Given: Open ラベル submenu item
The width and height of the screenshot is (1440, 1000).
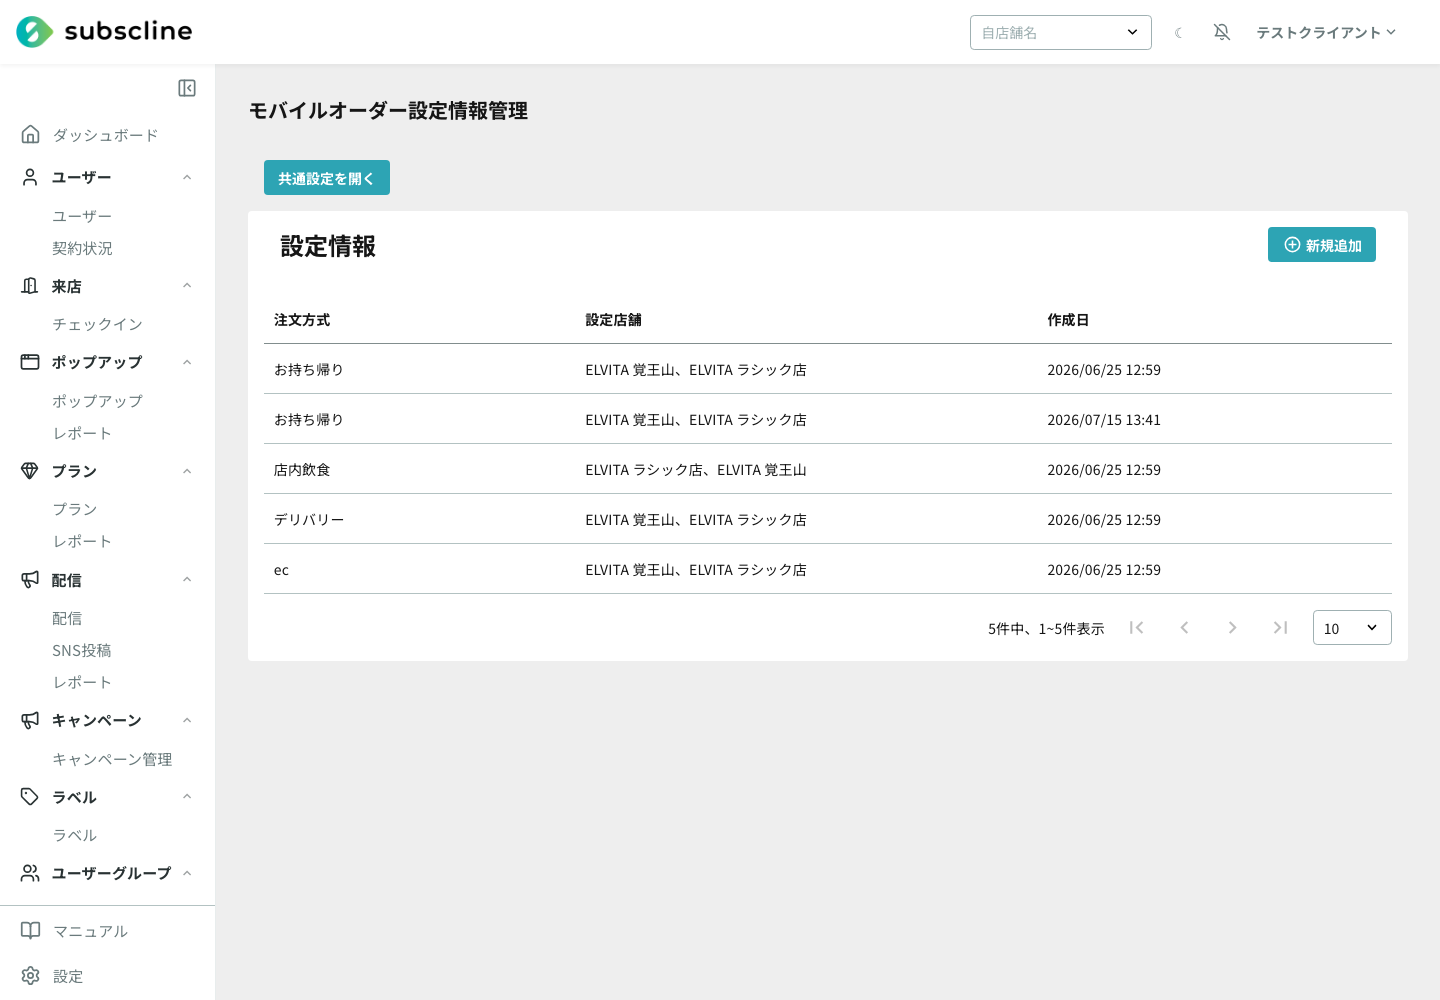Looking at the screenshot, I should 75,835.
